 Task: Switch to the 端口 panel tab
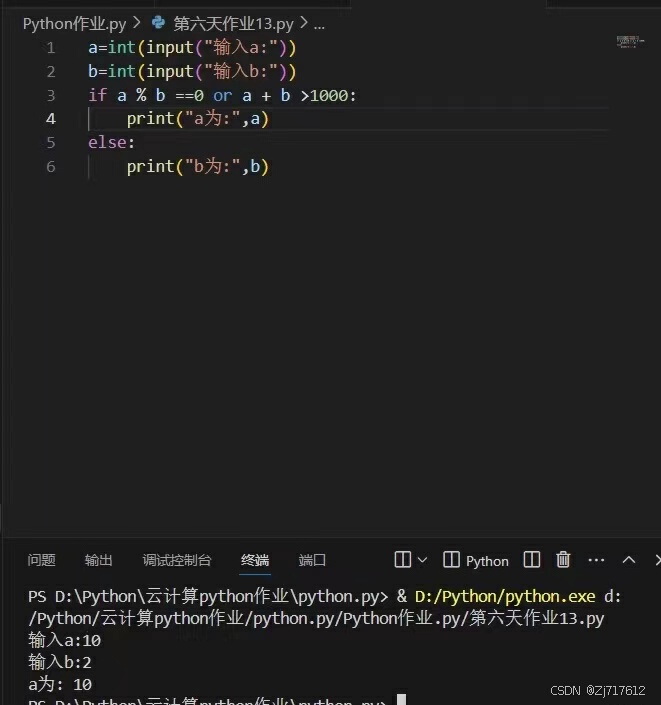pos(312,560)
